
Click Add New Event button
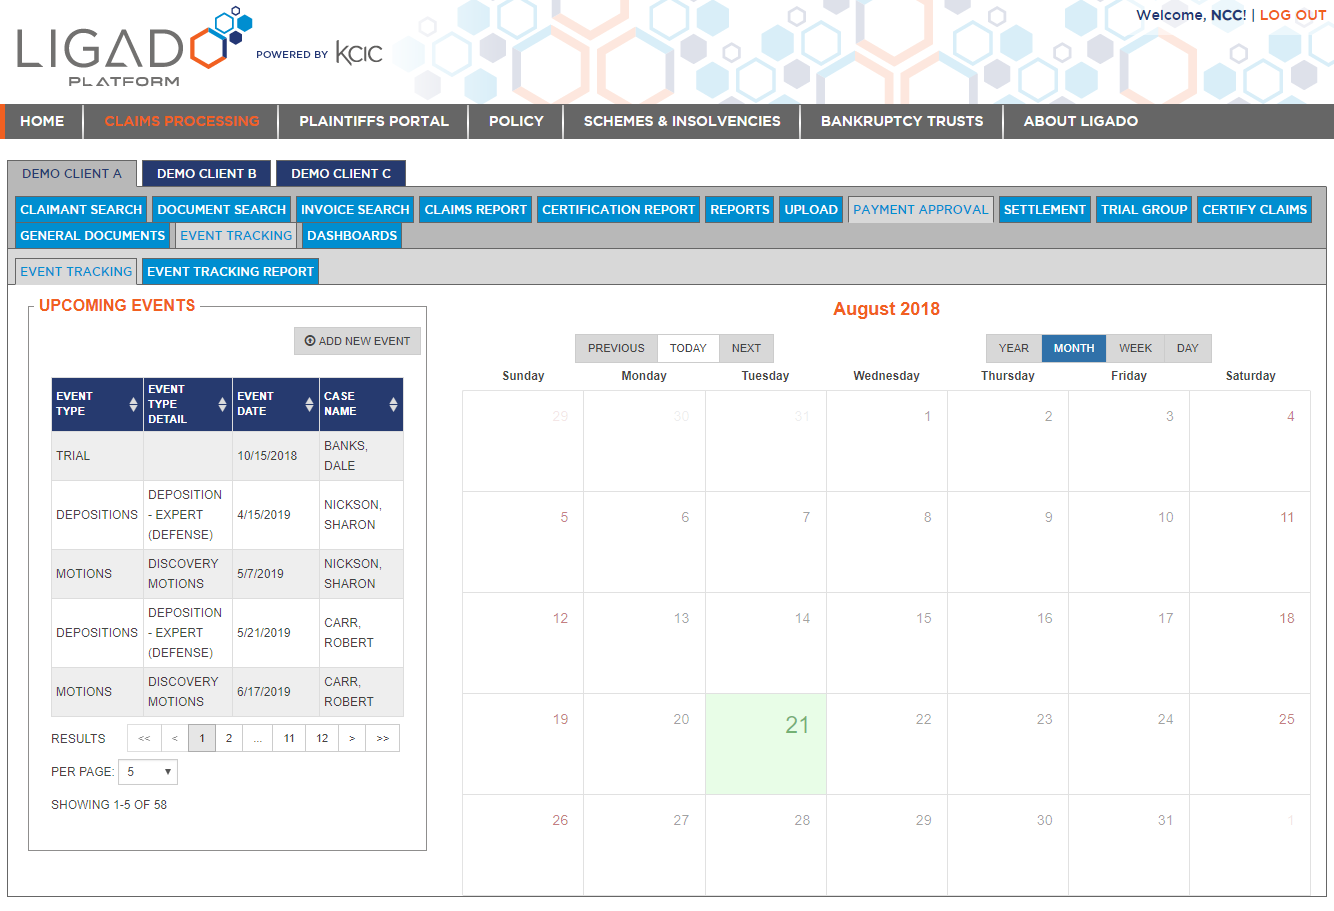tap(357, 341)
